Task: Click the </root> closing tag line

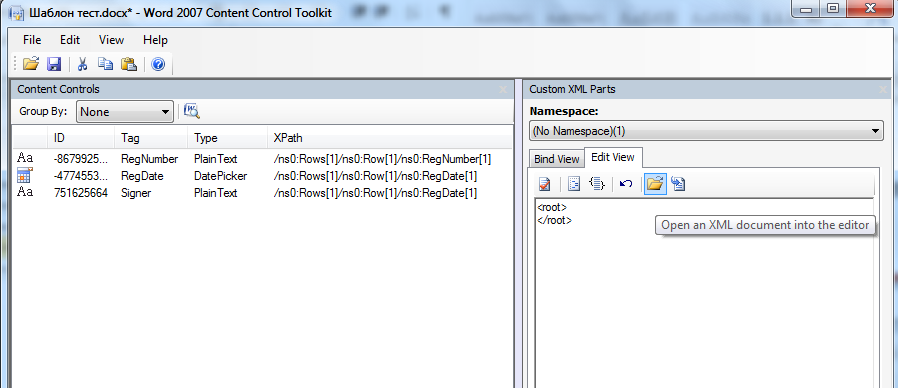Action: pyautogui.click(x=554, y=220)
